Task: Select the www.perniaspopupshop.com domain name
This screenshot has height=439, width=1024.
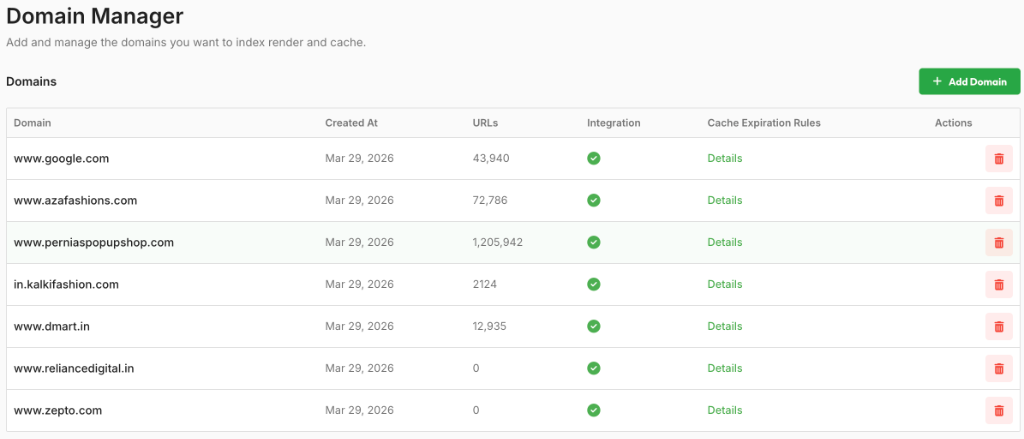Action: tap(94, 242)
